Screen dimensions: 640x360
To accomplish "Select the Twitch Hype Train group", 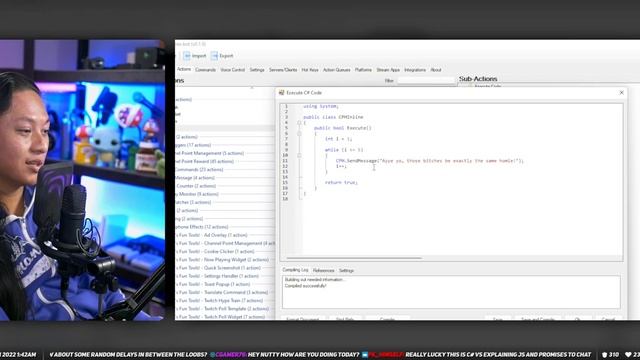I will (220, 300).
